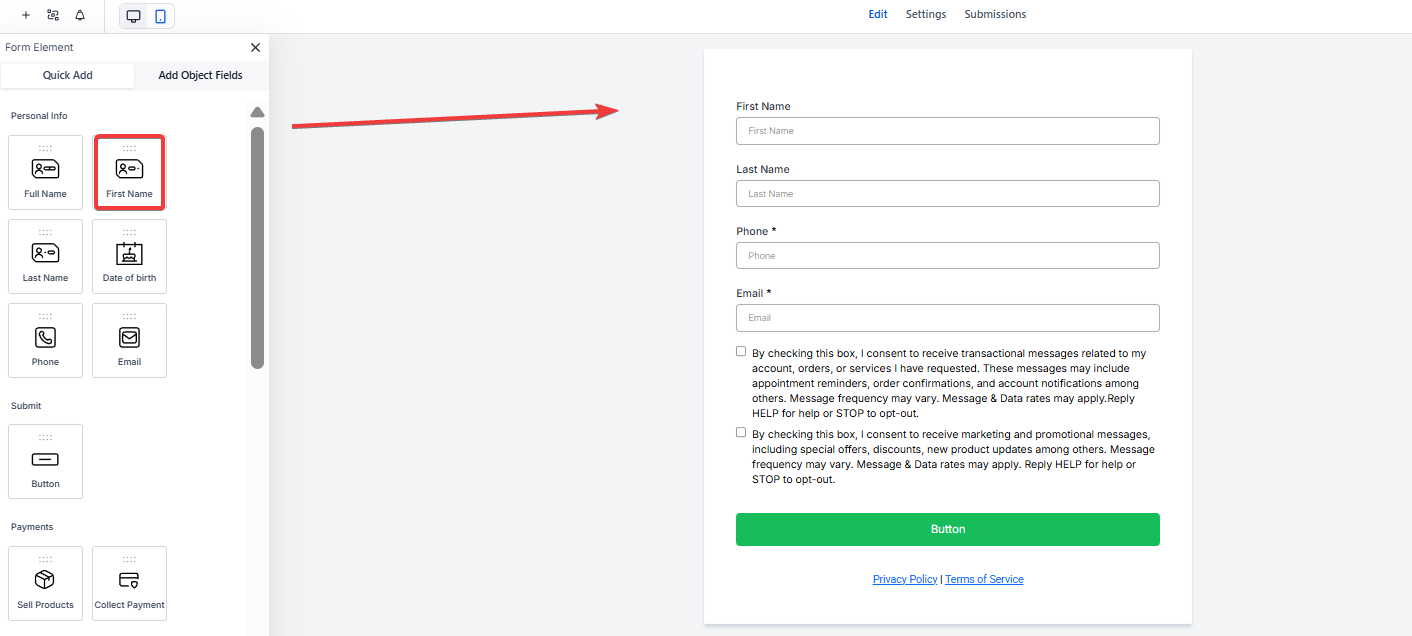The image size is (1412, 636).
Task: Add the Phone field element
Action: pyautogui.click(x=45, y=341)
